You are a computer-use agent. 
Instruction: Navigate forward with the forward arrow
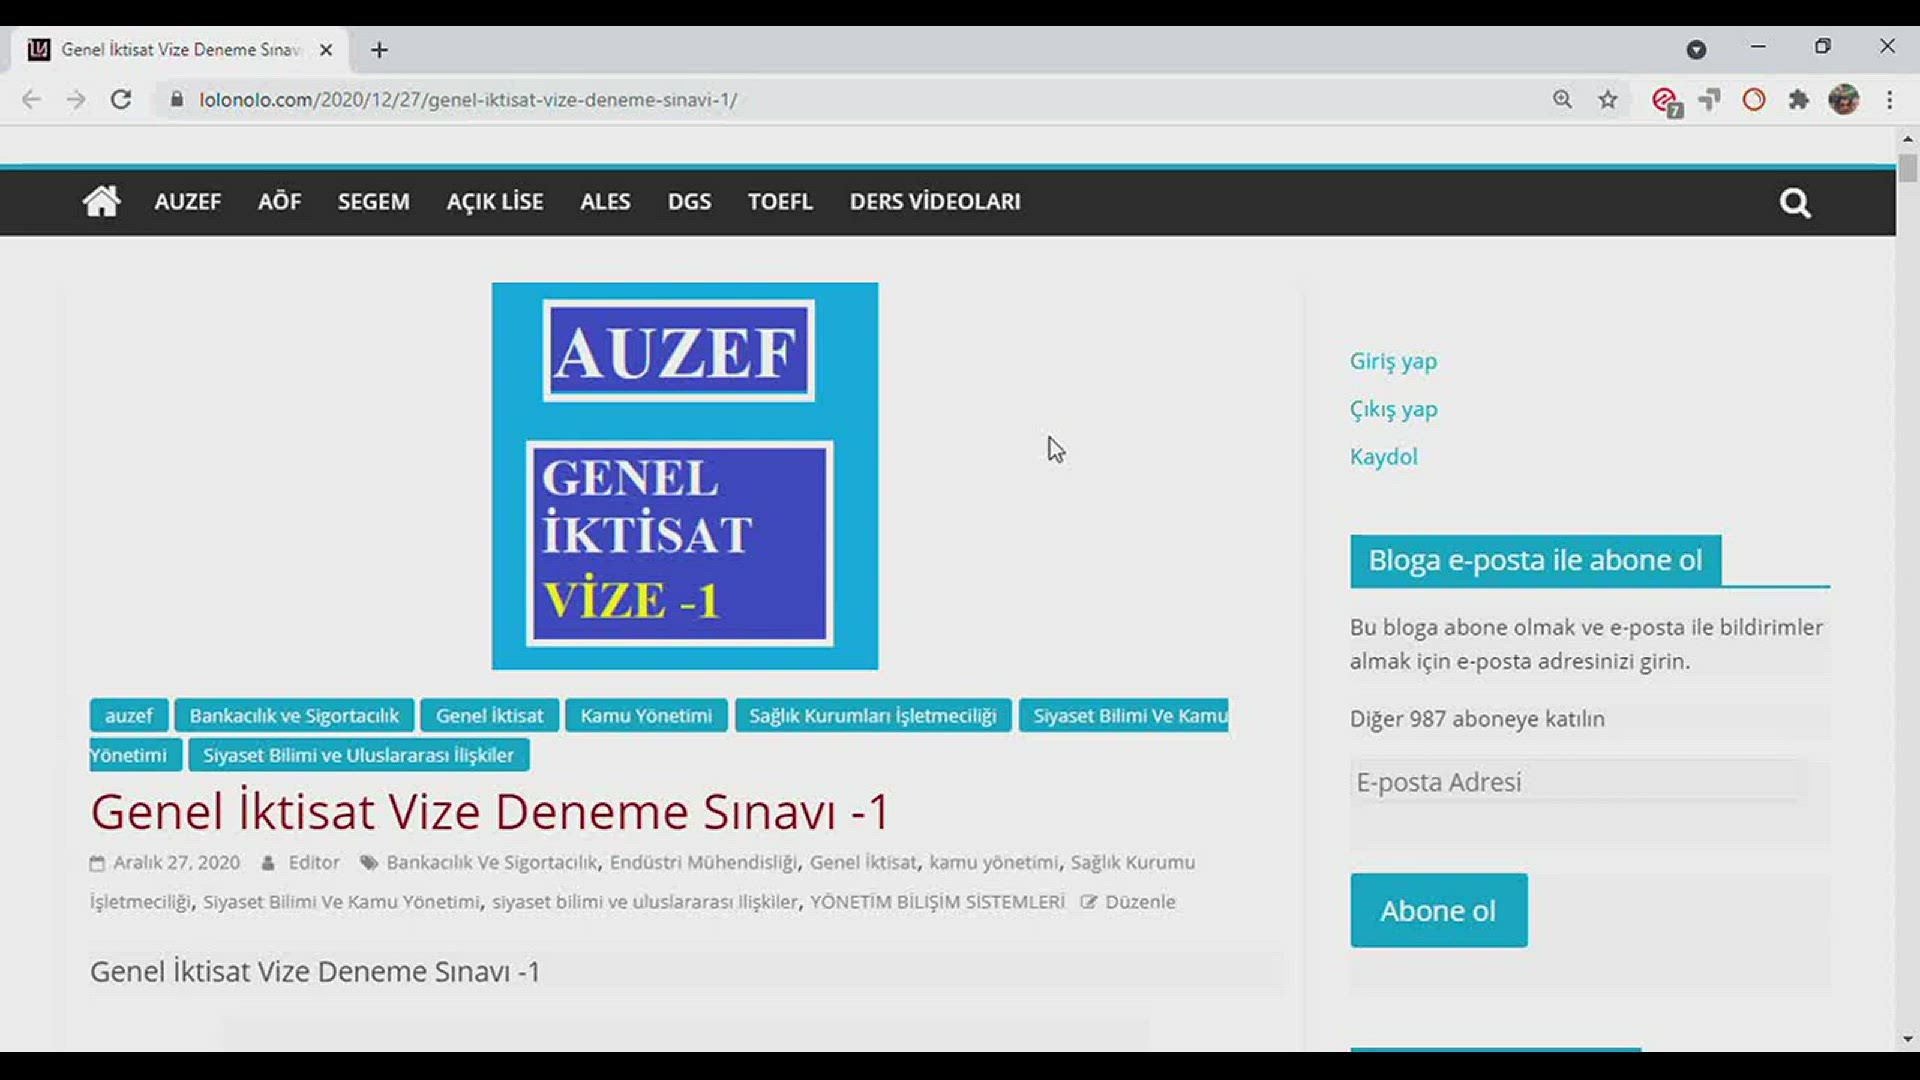click(x=76, y=99)
